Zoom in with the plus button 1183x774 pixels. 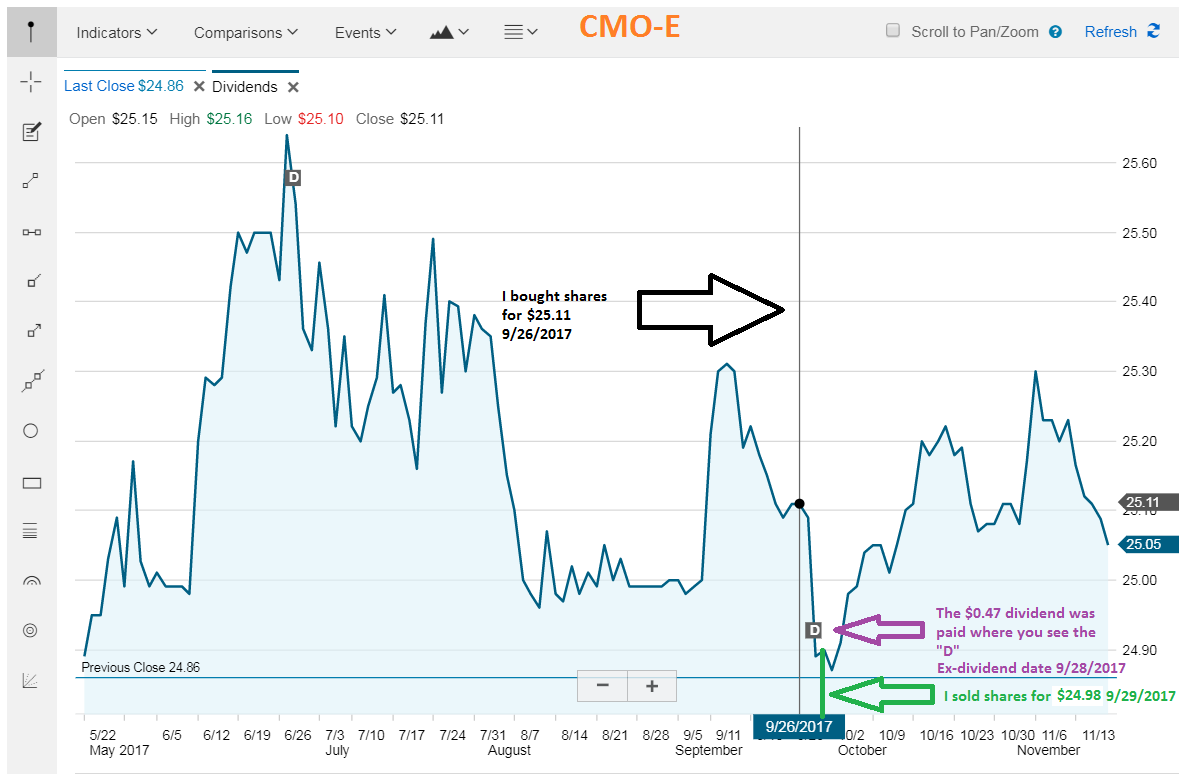[652, 686]
